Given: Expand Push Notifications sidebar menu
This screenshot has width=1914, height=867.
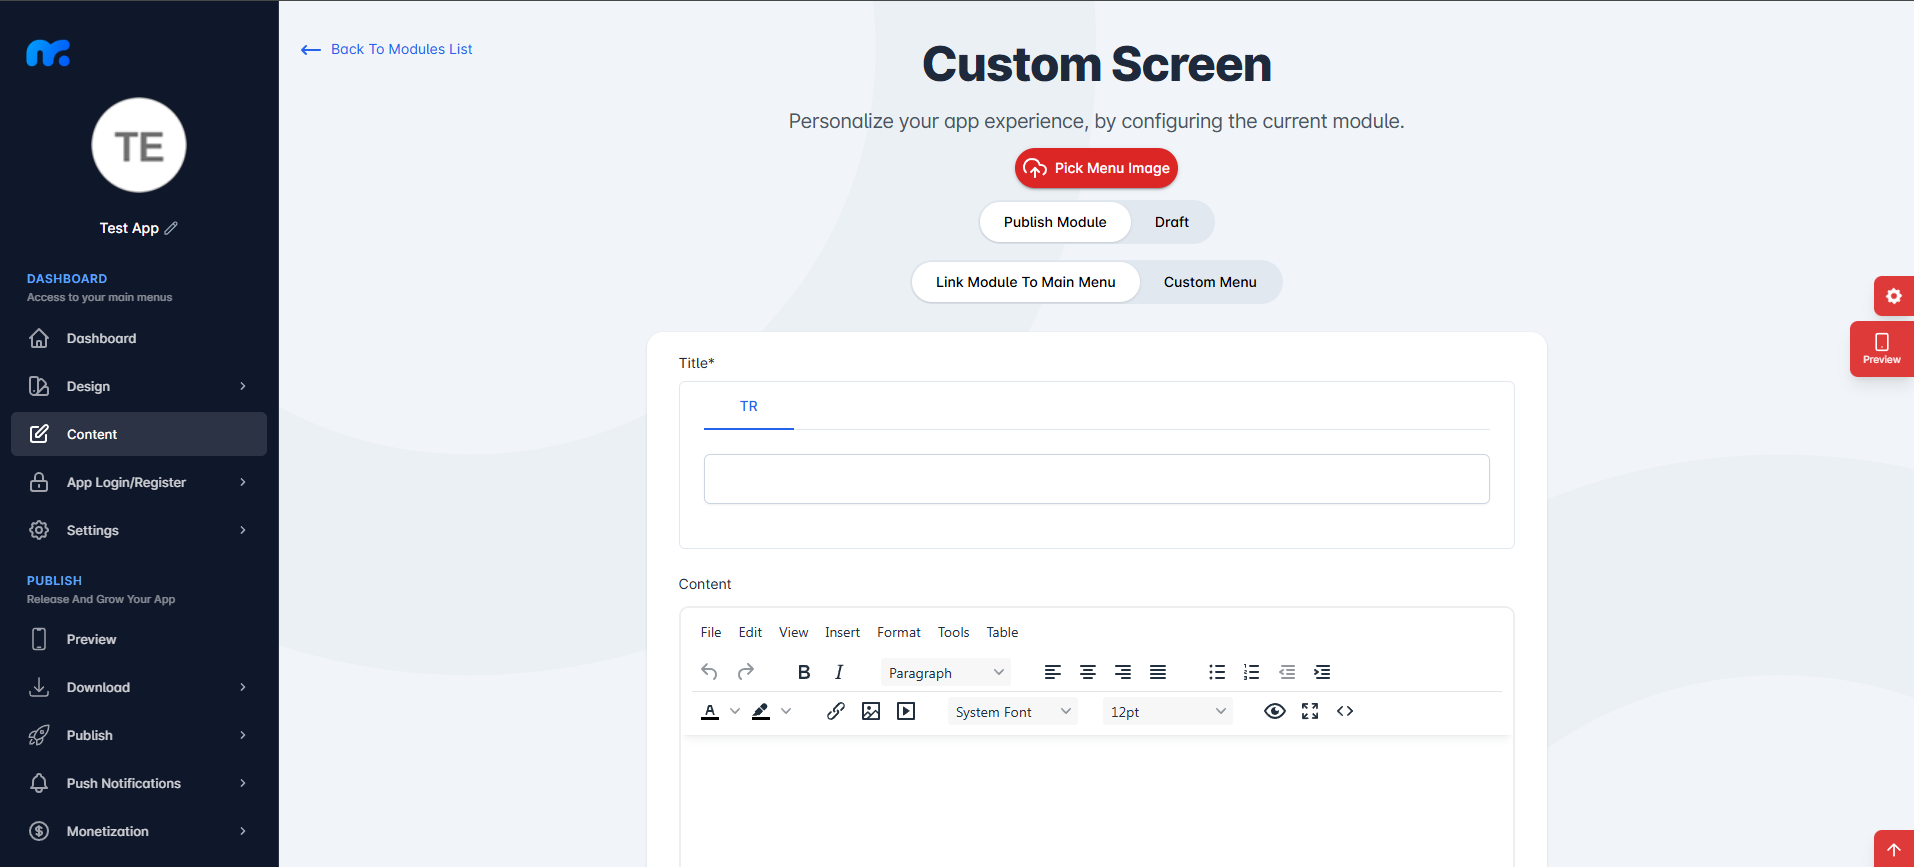Looking at the screenshot, I should point(139,783).
